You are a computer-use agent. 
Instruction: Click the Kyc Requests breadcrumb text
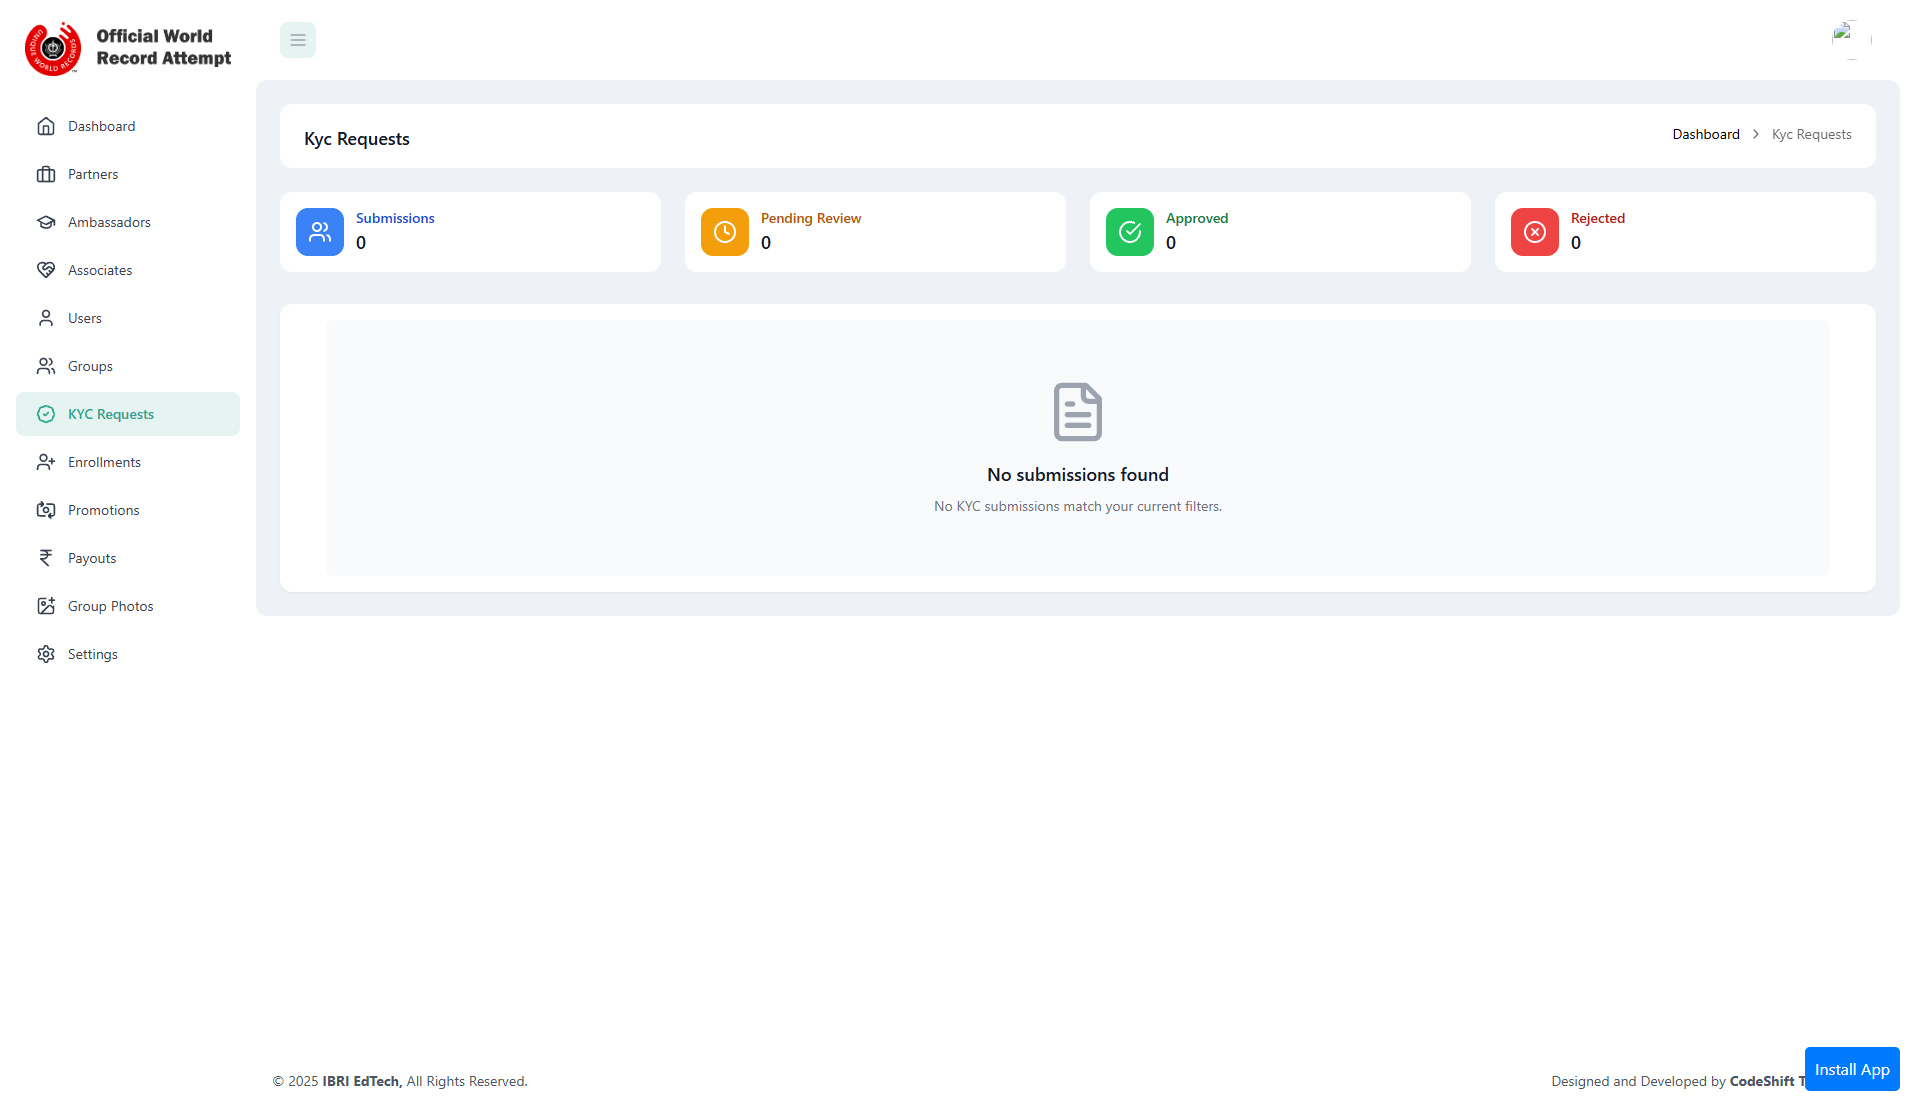1811,134
